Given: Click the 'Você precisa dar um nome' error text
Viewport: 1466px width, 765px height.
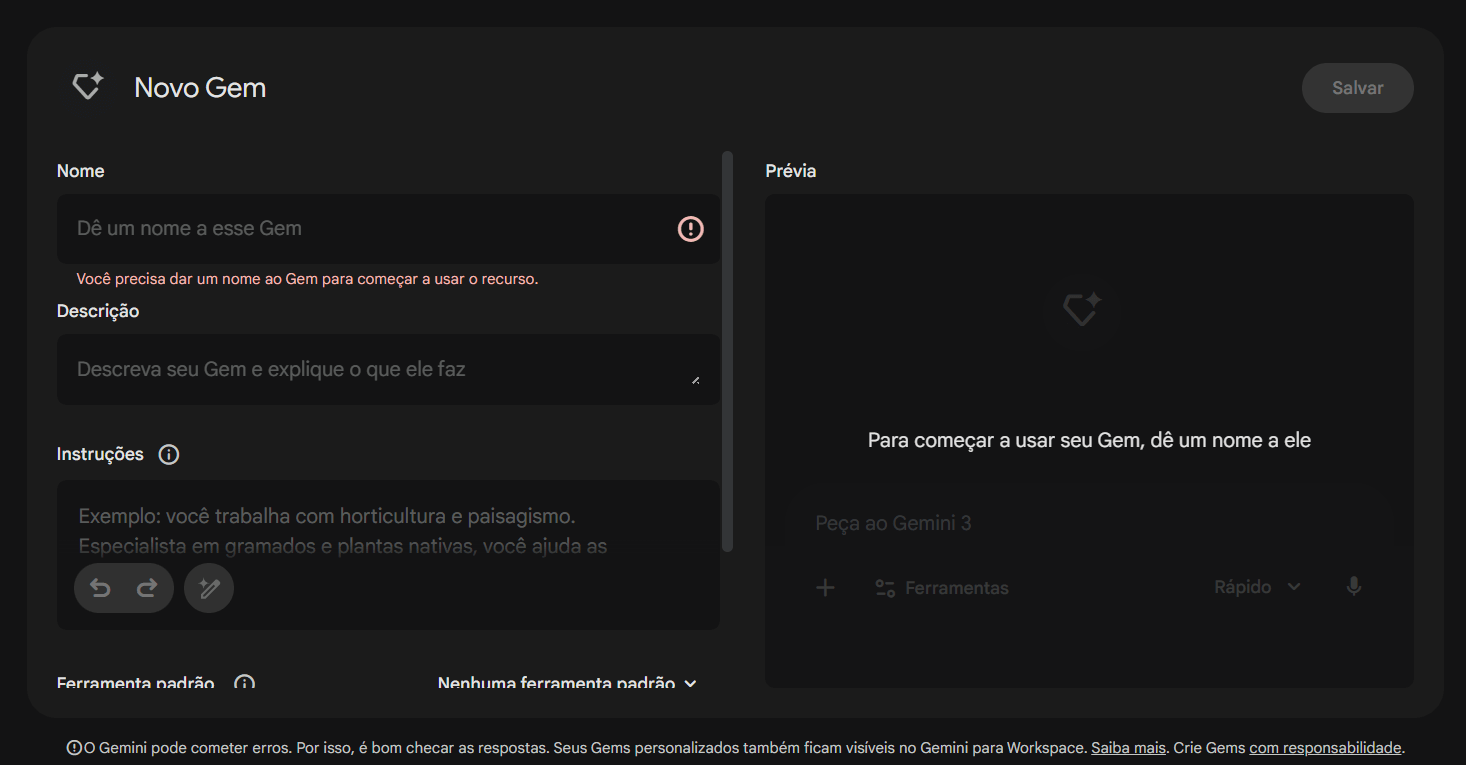Looking at the screenshot, I should (x=307, y=279).
